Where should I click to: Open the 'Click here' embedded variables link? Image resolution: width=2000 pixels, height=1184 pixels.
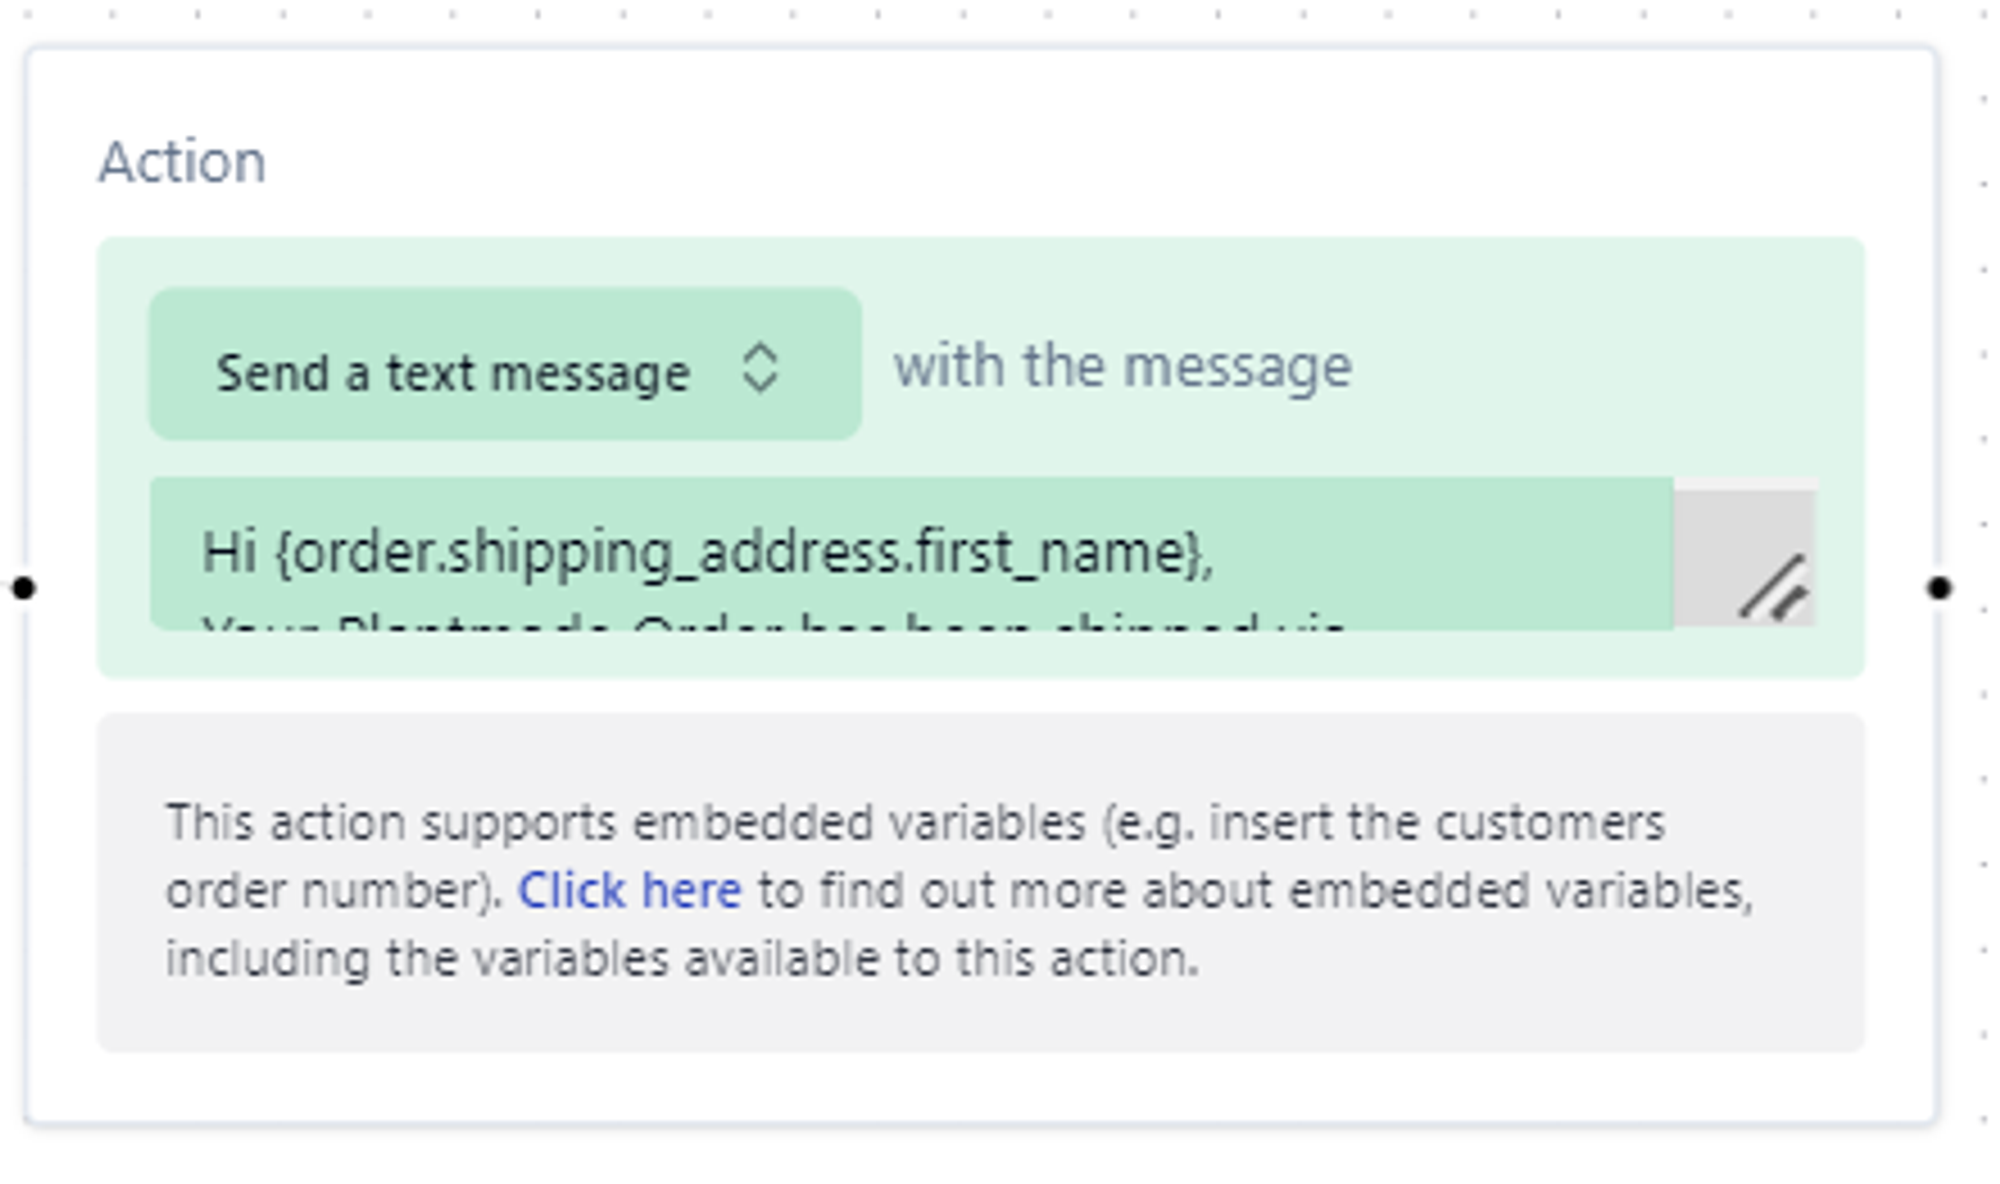coord(630,890)
